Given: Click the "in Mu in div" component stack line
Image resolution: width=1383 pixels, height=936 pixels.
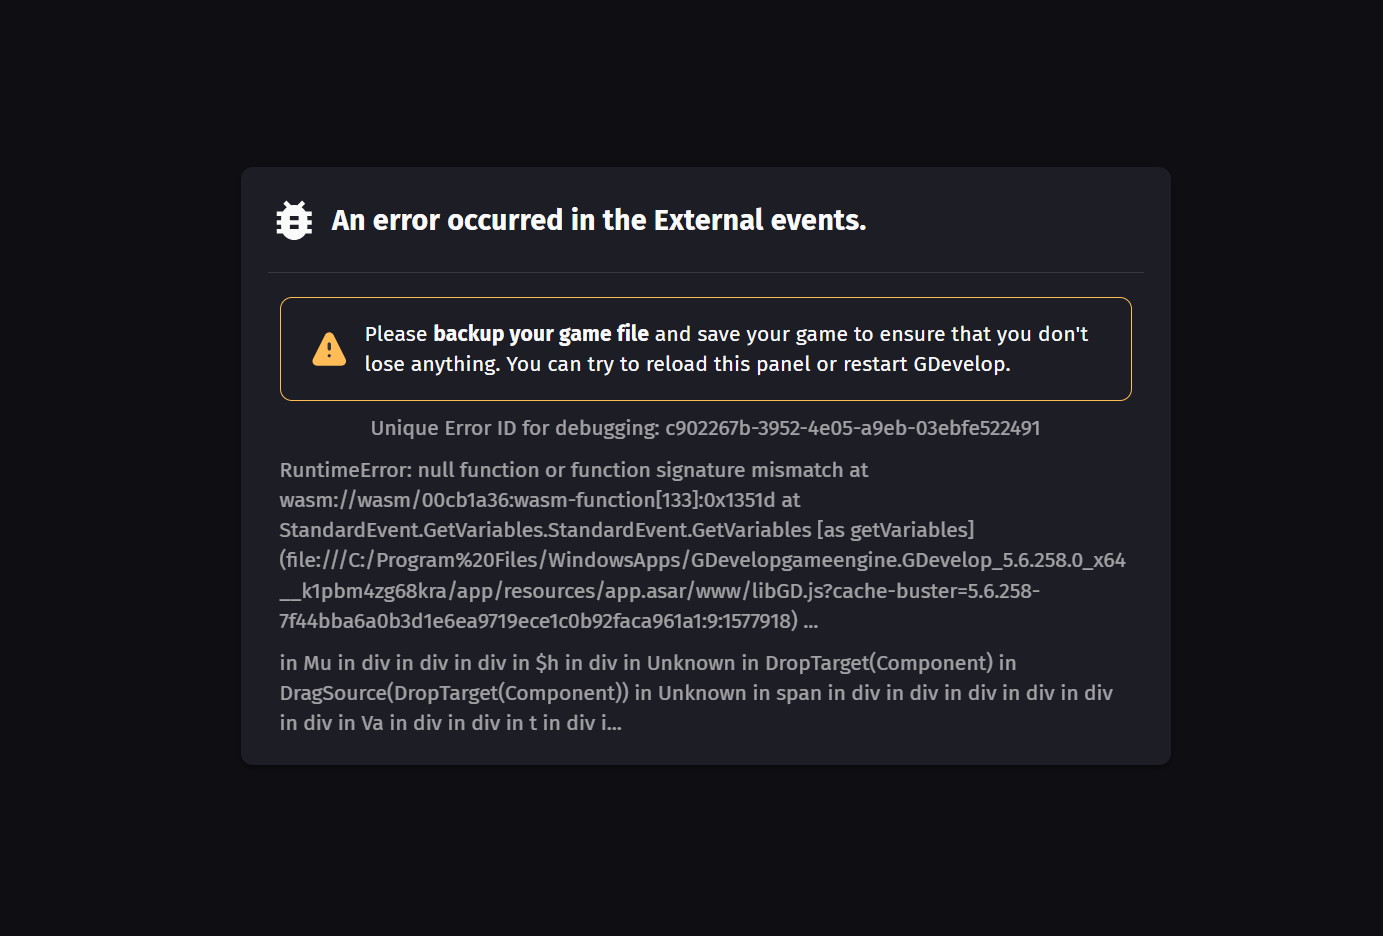Looking at the screenshot, I should pyautogui.click(x=648, y=663).
